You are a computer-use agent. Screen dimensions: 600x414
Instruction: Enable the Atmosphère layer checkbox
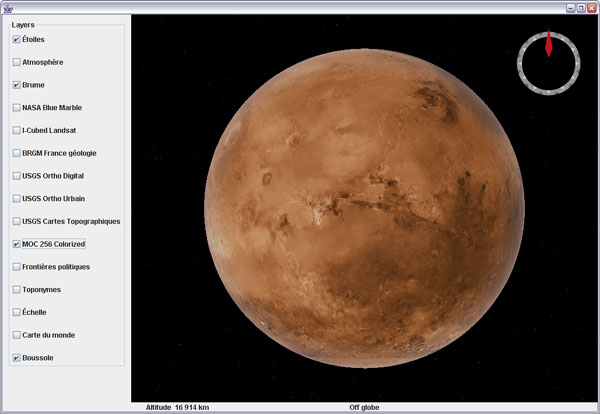(16, 62)
